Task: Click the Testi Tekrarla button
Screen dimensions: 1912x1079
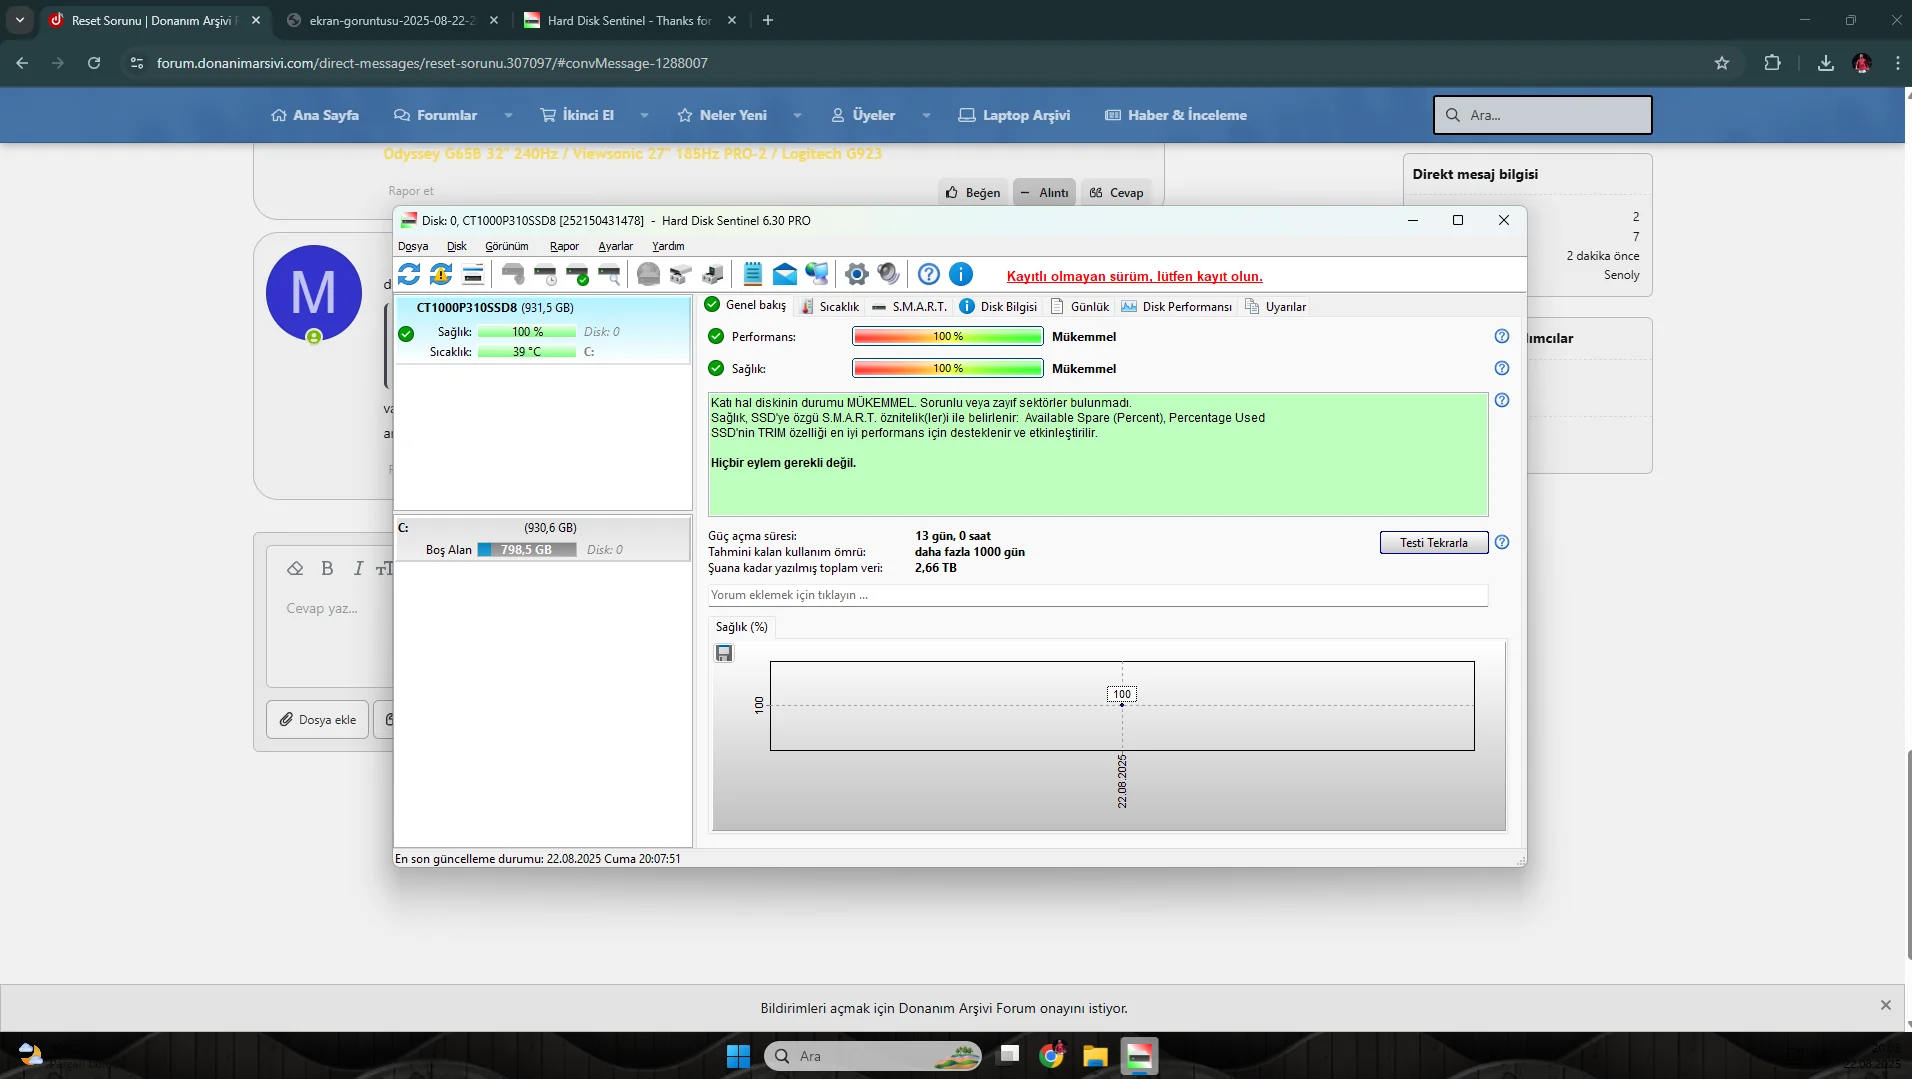Action: click(x=1433, y=543)
